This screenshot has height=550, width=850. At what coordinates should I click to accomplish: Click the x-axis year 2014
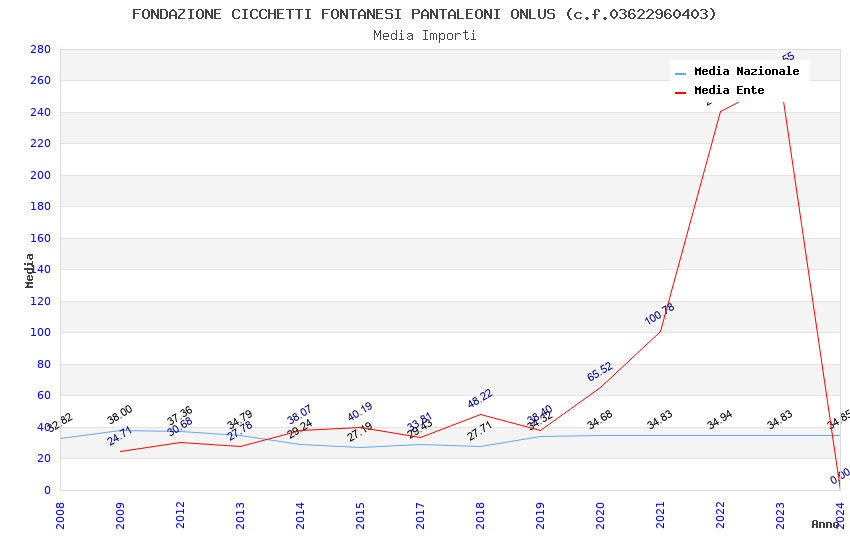point(300,515)
